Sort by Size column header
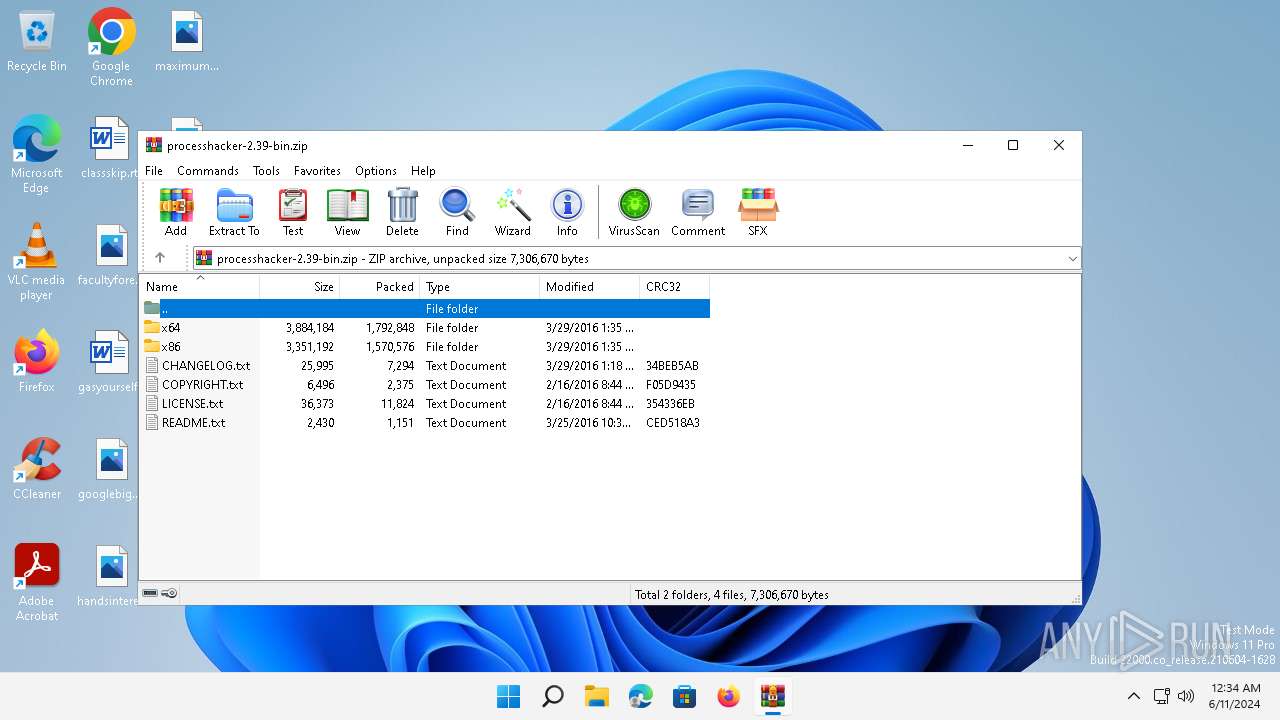Viewport: 1280px width, 720px height. point(300,287)
